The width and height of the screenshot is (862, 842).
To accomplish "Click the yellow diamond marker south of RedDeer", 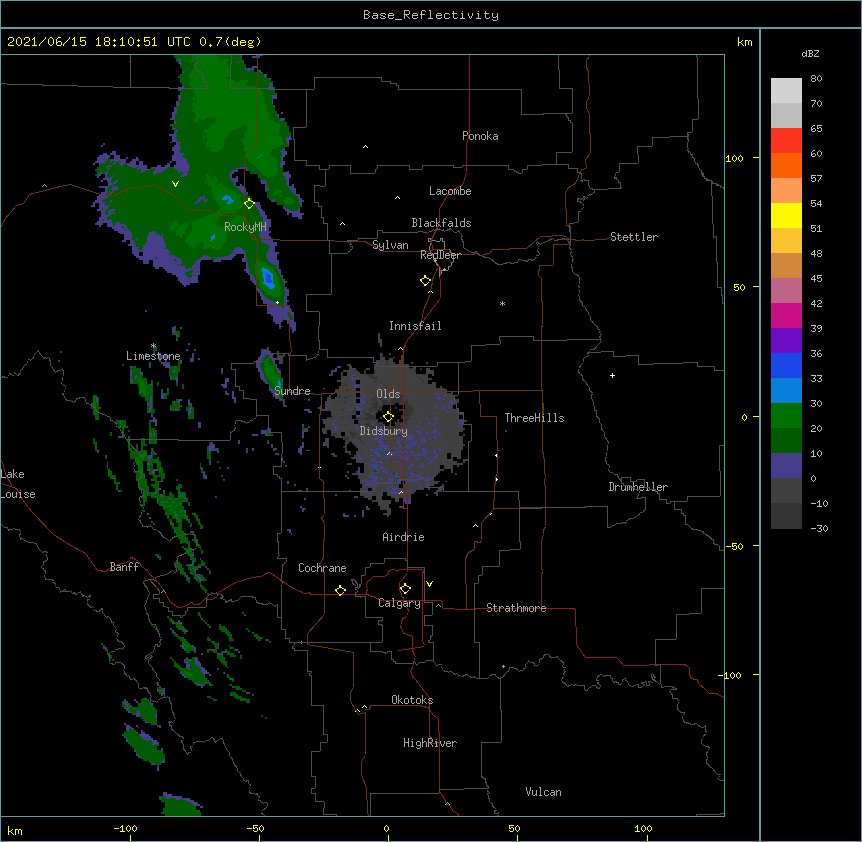I will (x=425, y=281).
